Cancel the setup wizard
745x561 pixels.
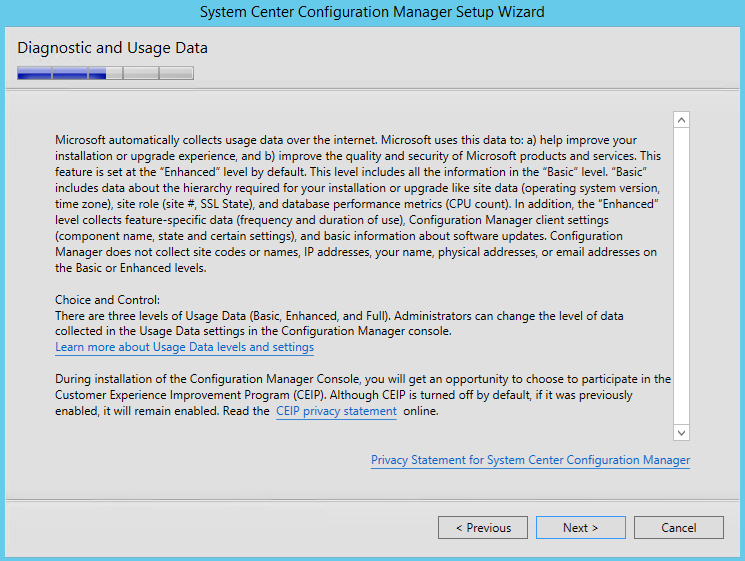pos(678,527)
